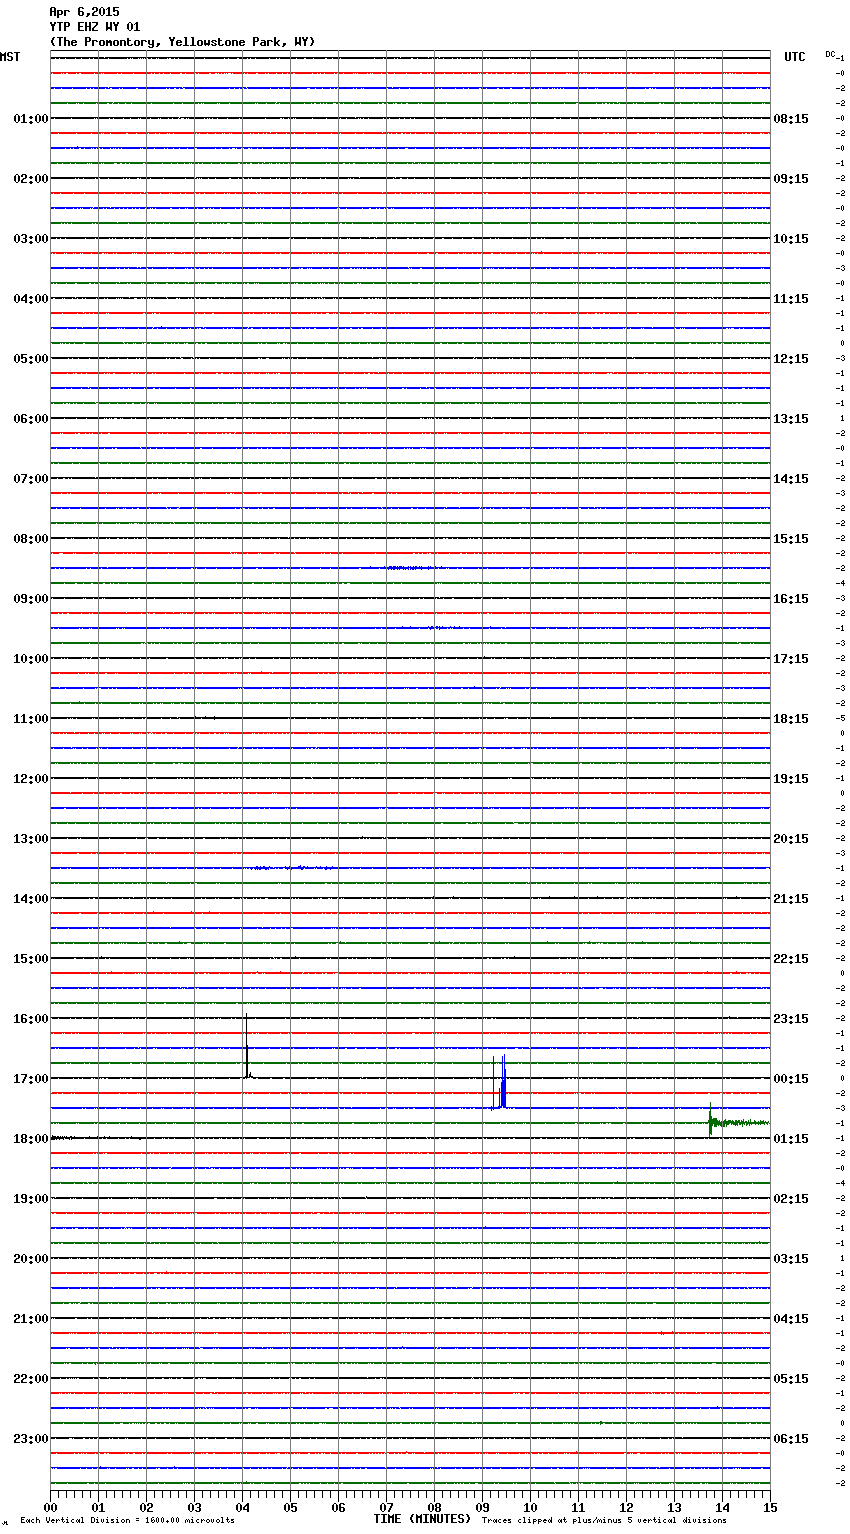Click the faint blue signal below 08:00 near minute 7
Image resolution: width=850 pixels, height=1534 pixels.
click(411, 568)
